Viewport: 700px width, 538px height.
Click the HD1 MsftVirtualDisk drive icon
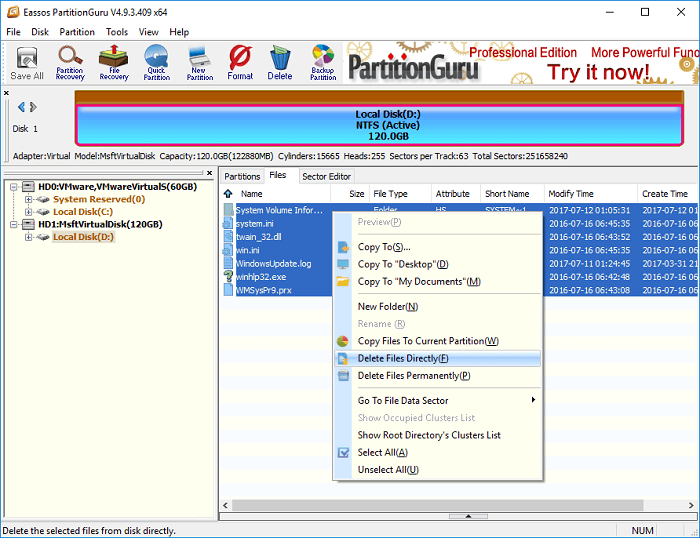[x=29, y=224]
